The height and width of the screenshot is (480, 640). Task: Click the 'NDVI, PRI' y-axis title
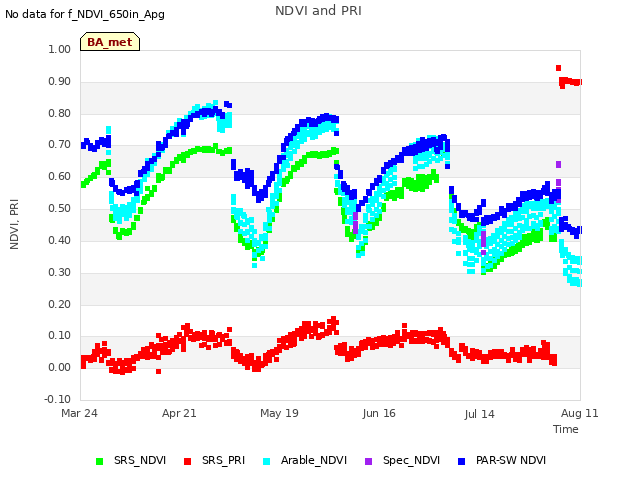(x=14, y=224)
